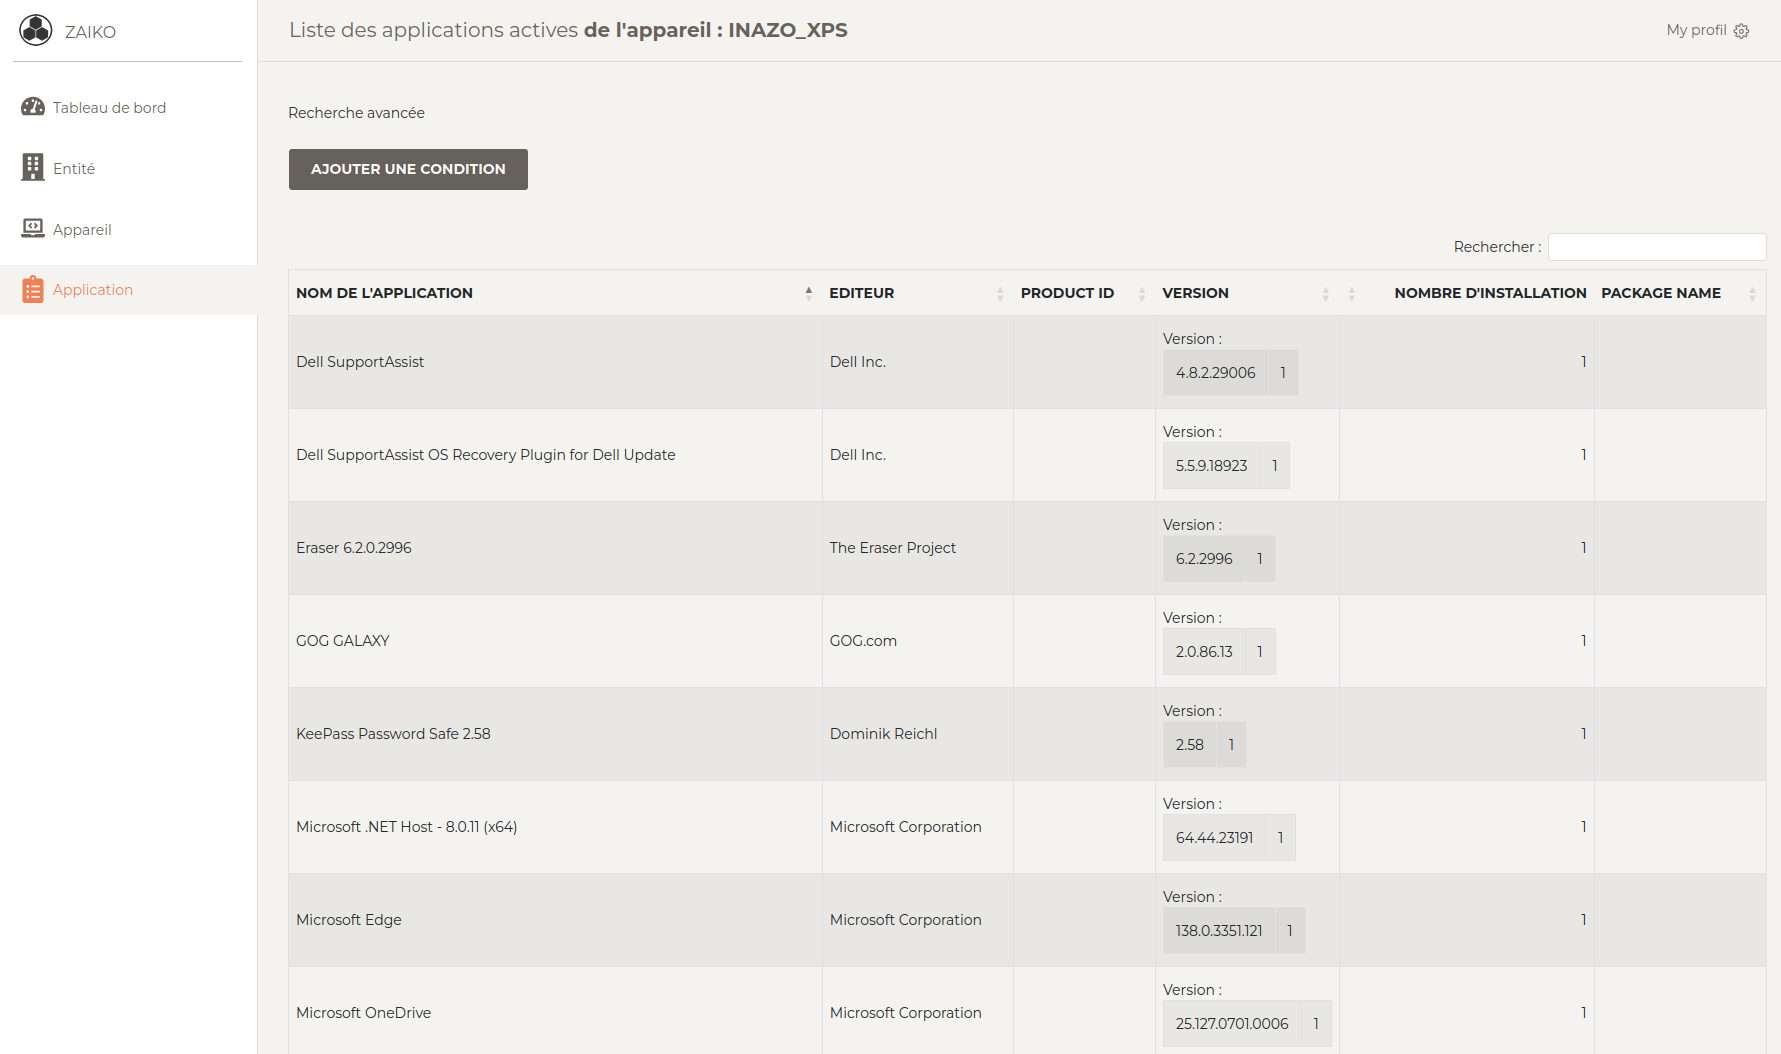Select KeePass Password Safe 2.58 name
This screenshot has height=1054, width=1781.
[393, 734]
